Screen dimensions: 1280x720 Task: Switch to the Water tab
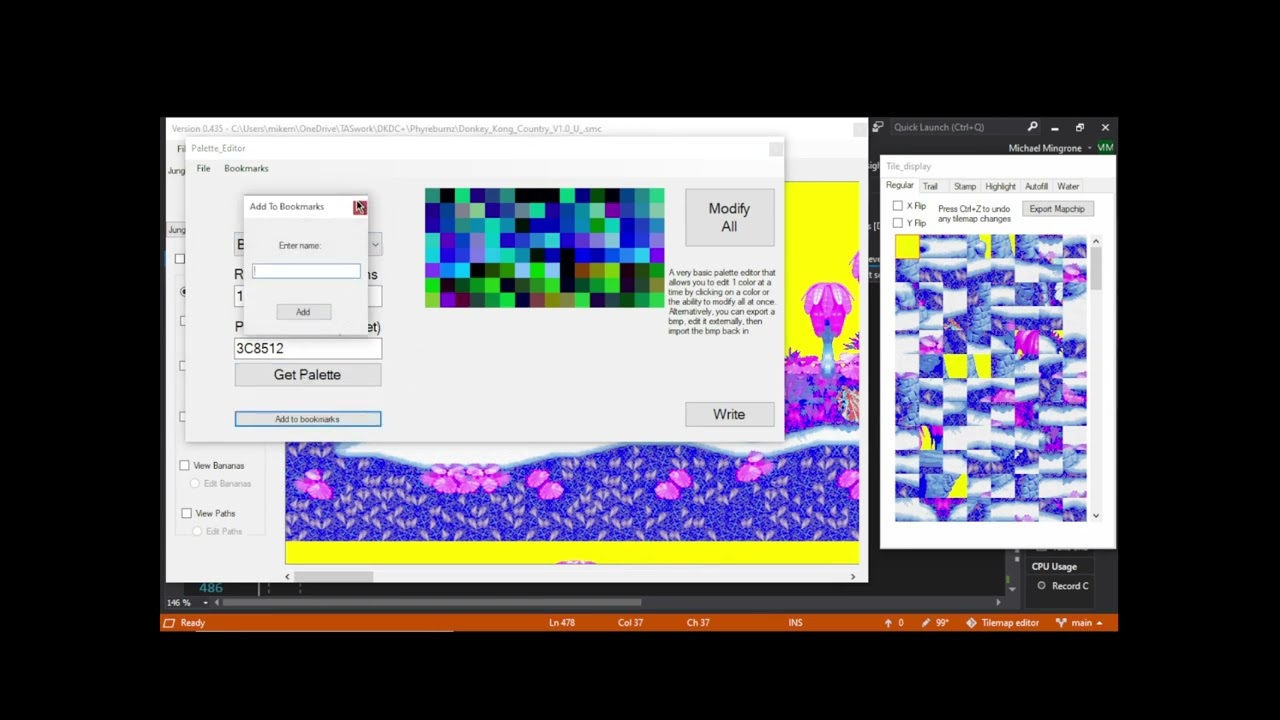[x=1068, y=187]
